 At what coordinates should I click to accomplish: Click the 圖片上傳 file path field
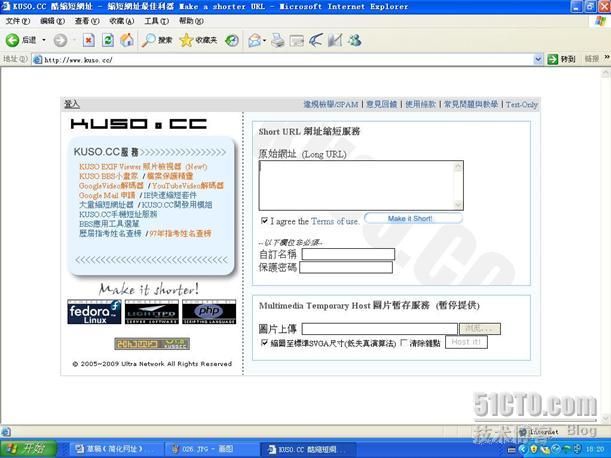380,329
